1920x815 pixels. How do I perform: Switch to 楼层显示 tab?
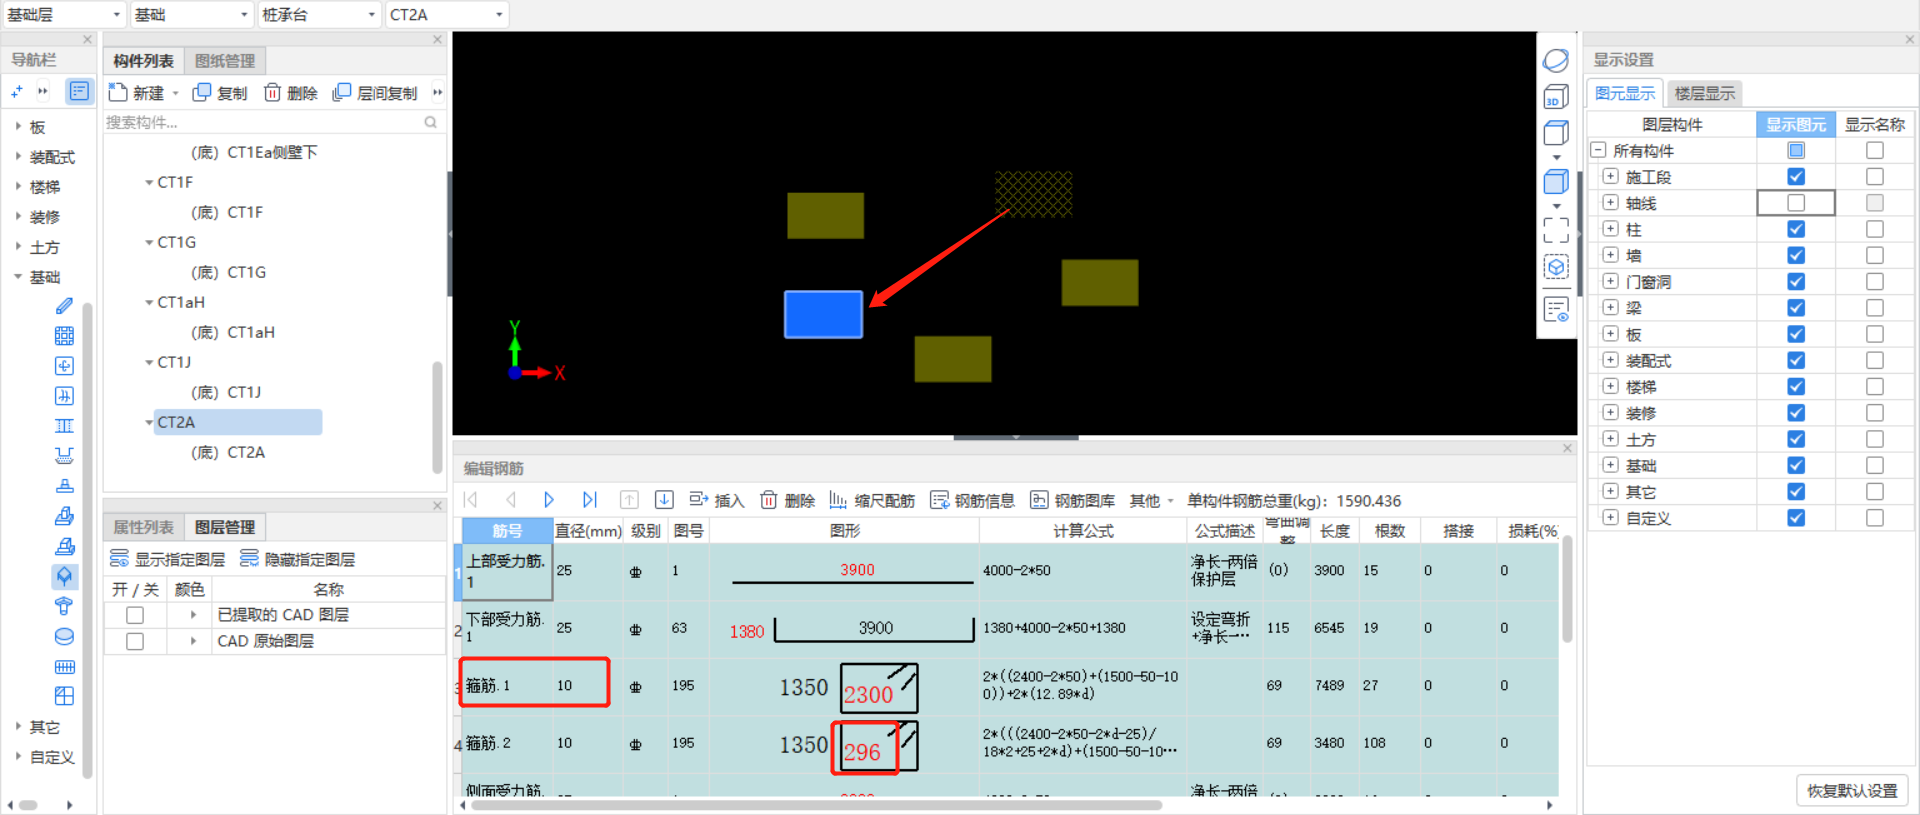[1704, 93]
